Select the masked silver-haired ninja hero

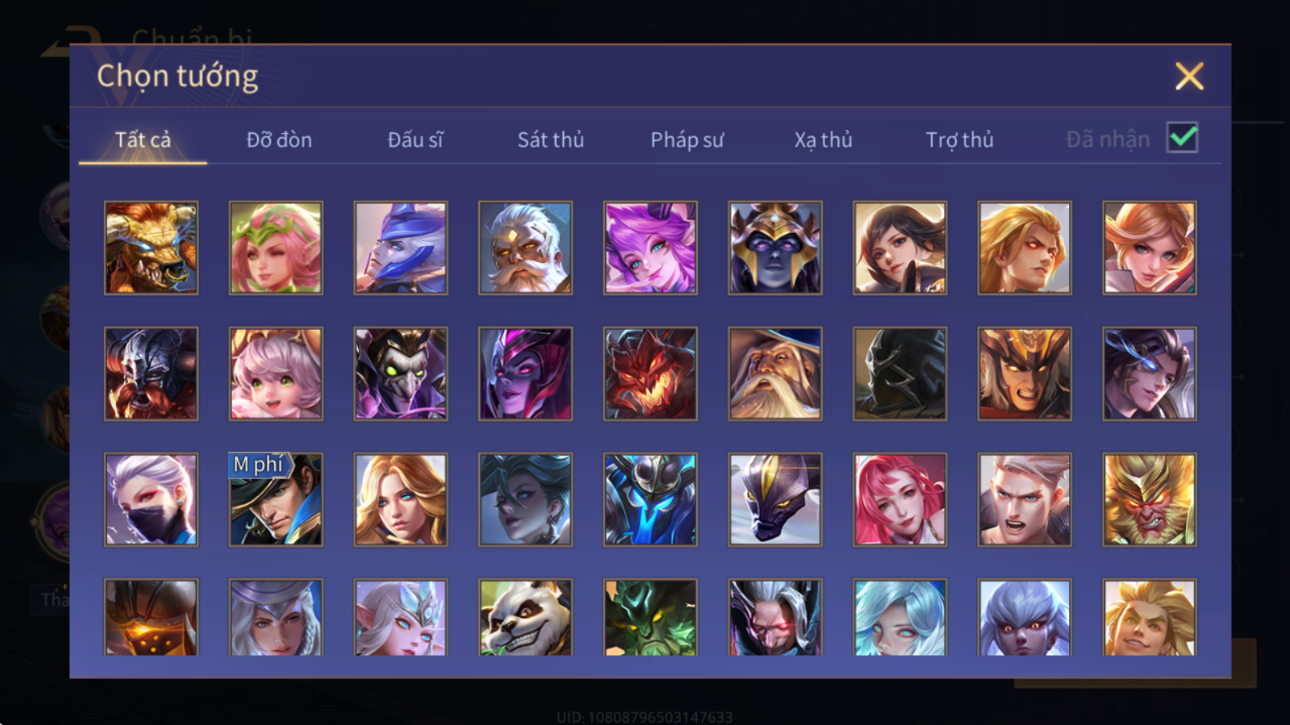coord(151,500)
